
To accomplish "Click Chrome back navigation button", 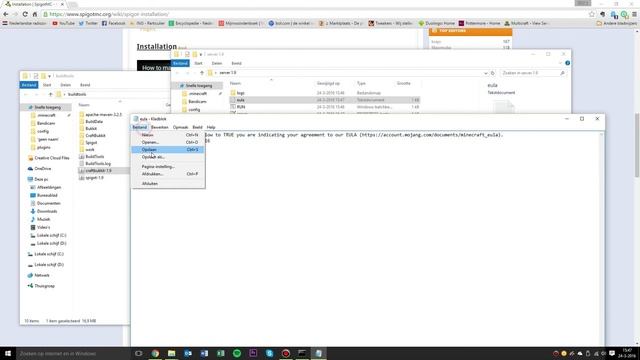I will click(6, 14).
